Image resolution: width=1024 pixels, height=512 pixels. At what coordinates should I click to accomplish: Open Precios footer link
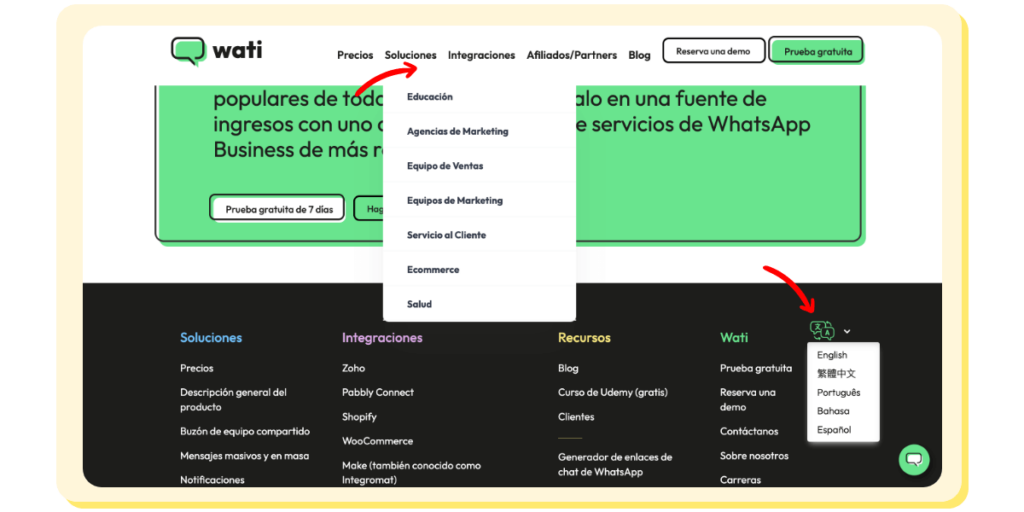pos(197,368)
